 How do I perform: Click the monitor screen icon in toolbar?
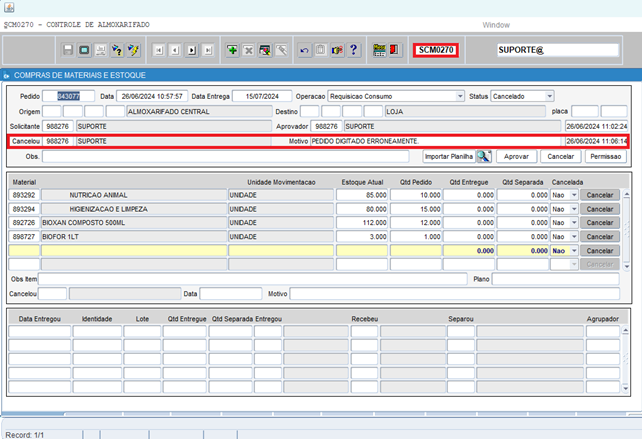(x=84, y=50)
